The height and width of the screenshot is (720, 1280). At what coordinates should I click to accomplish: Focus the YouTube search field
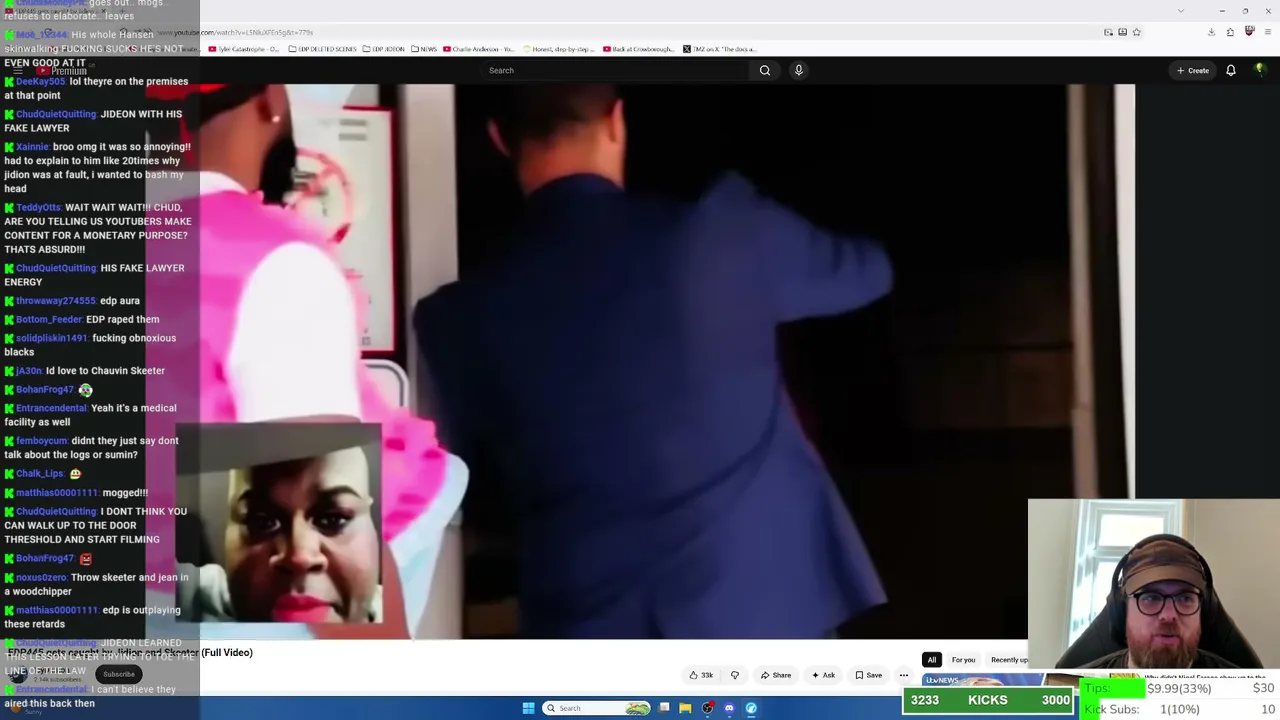tap(615, 70)
